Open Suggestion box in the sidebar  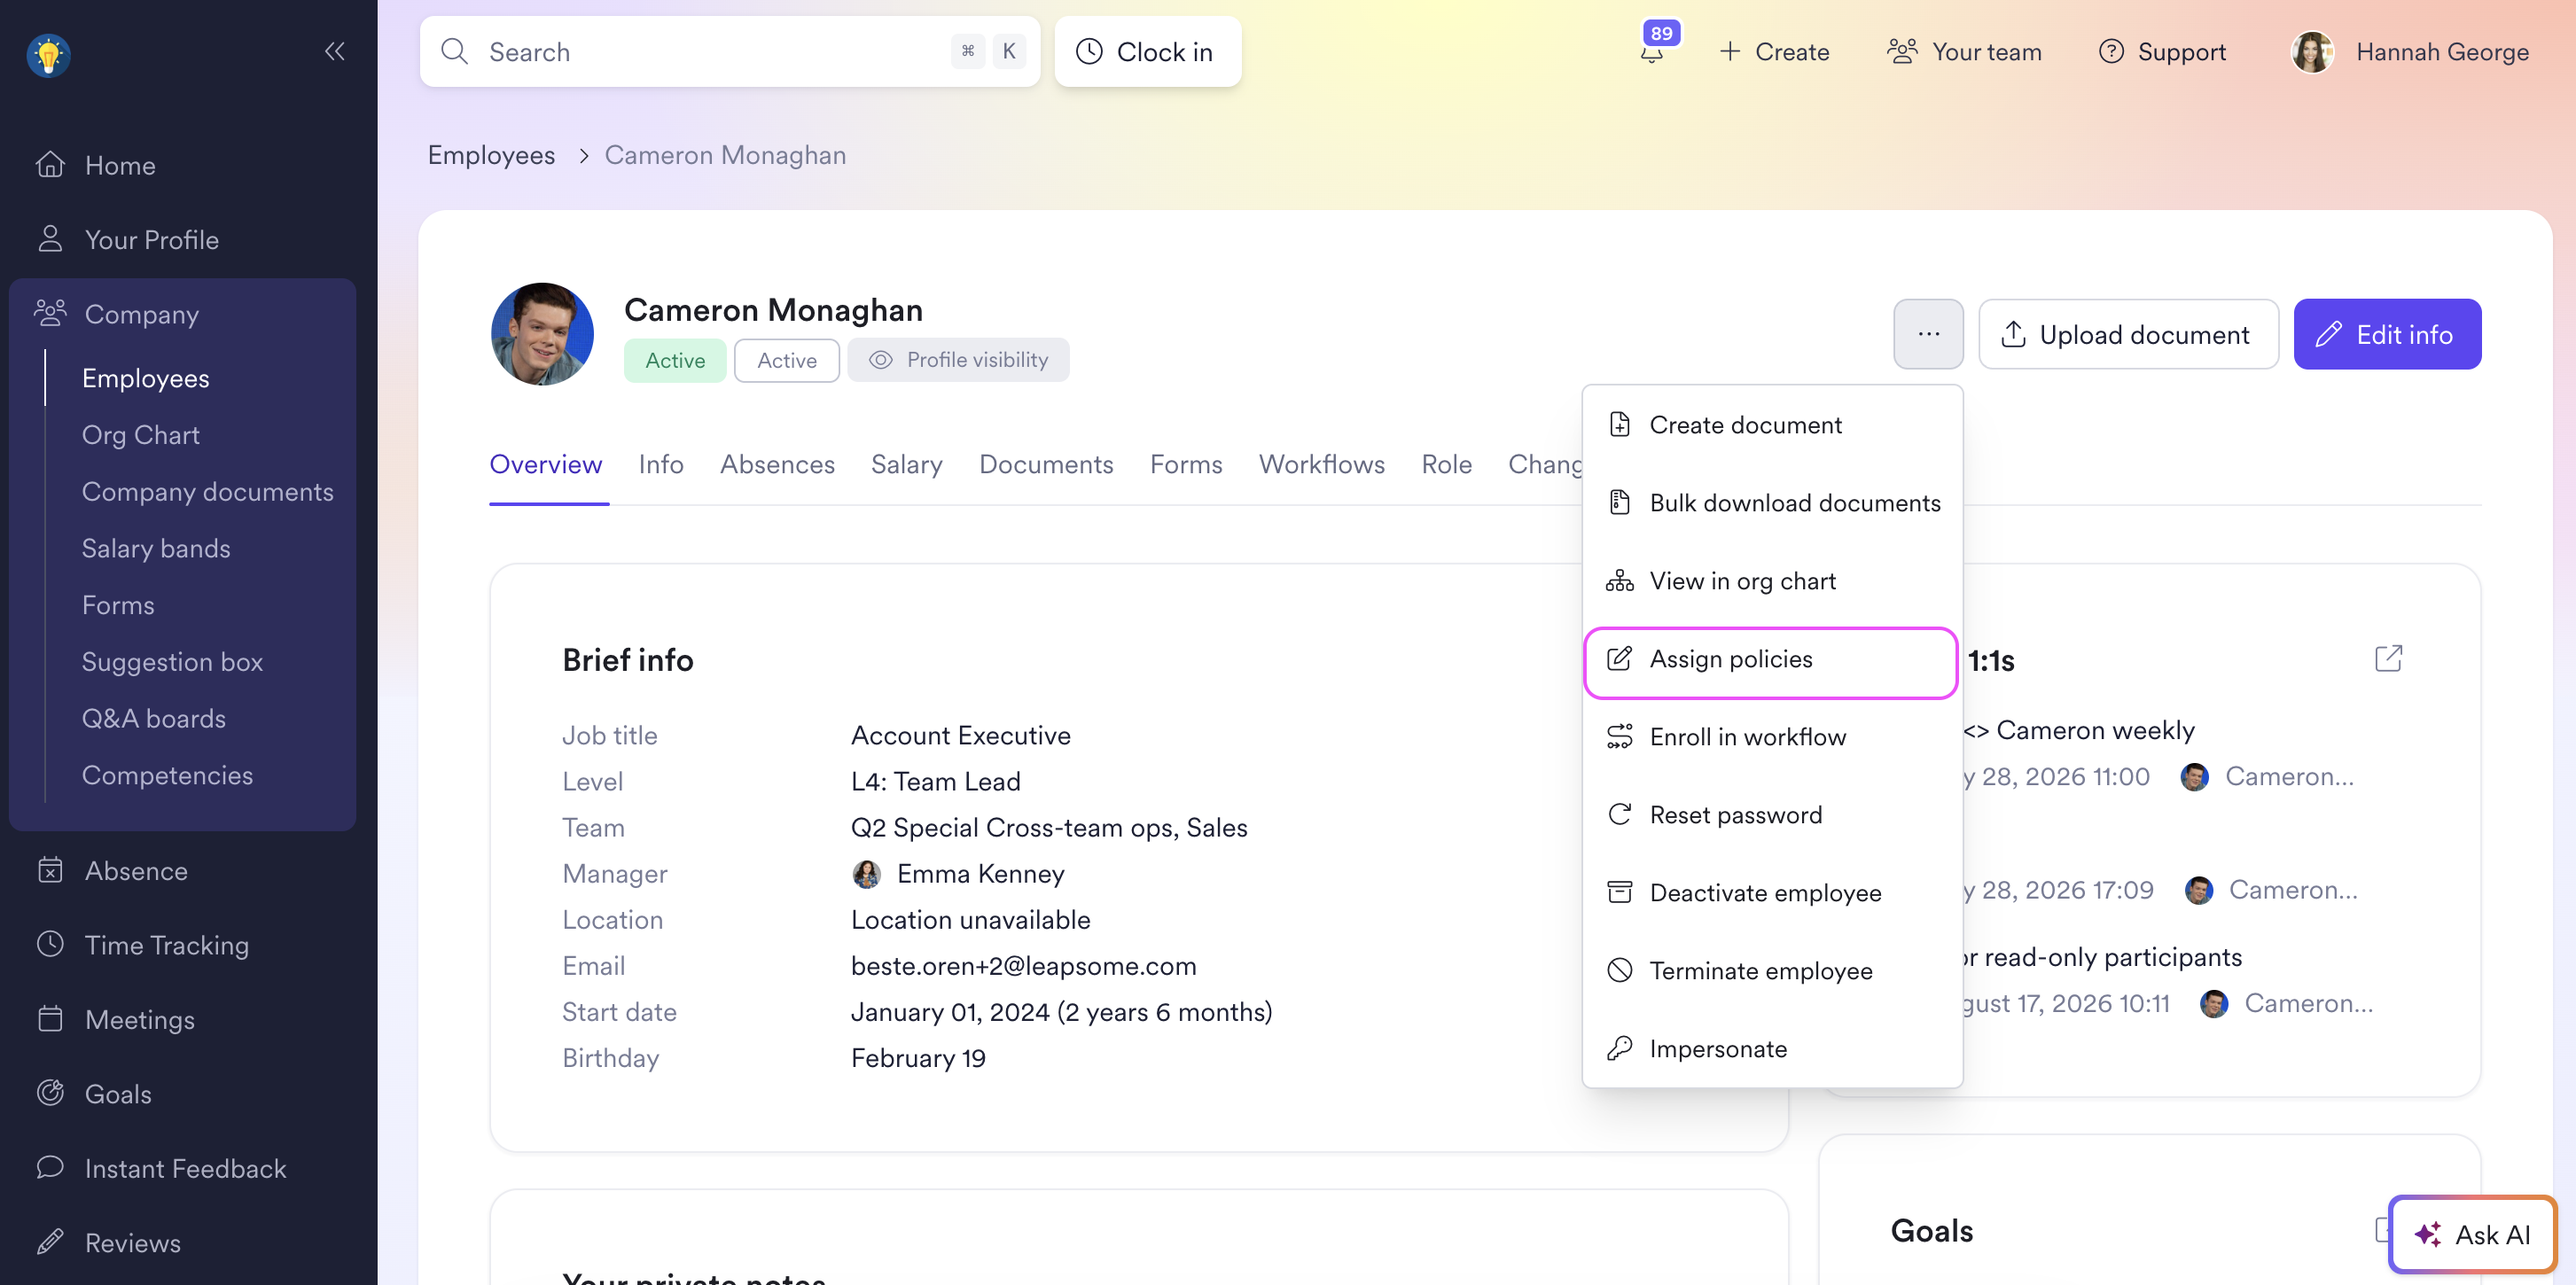click(172, 661)
